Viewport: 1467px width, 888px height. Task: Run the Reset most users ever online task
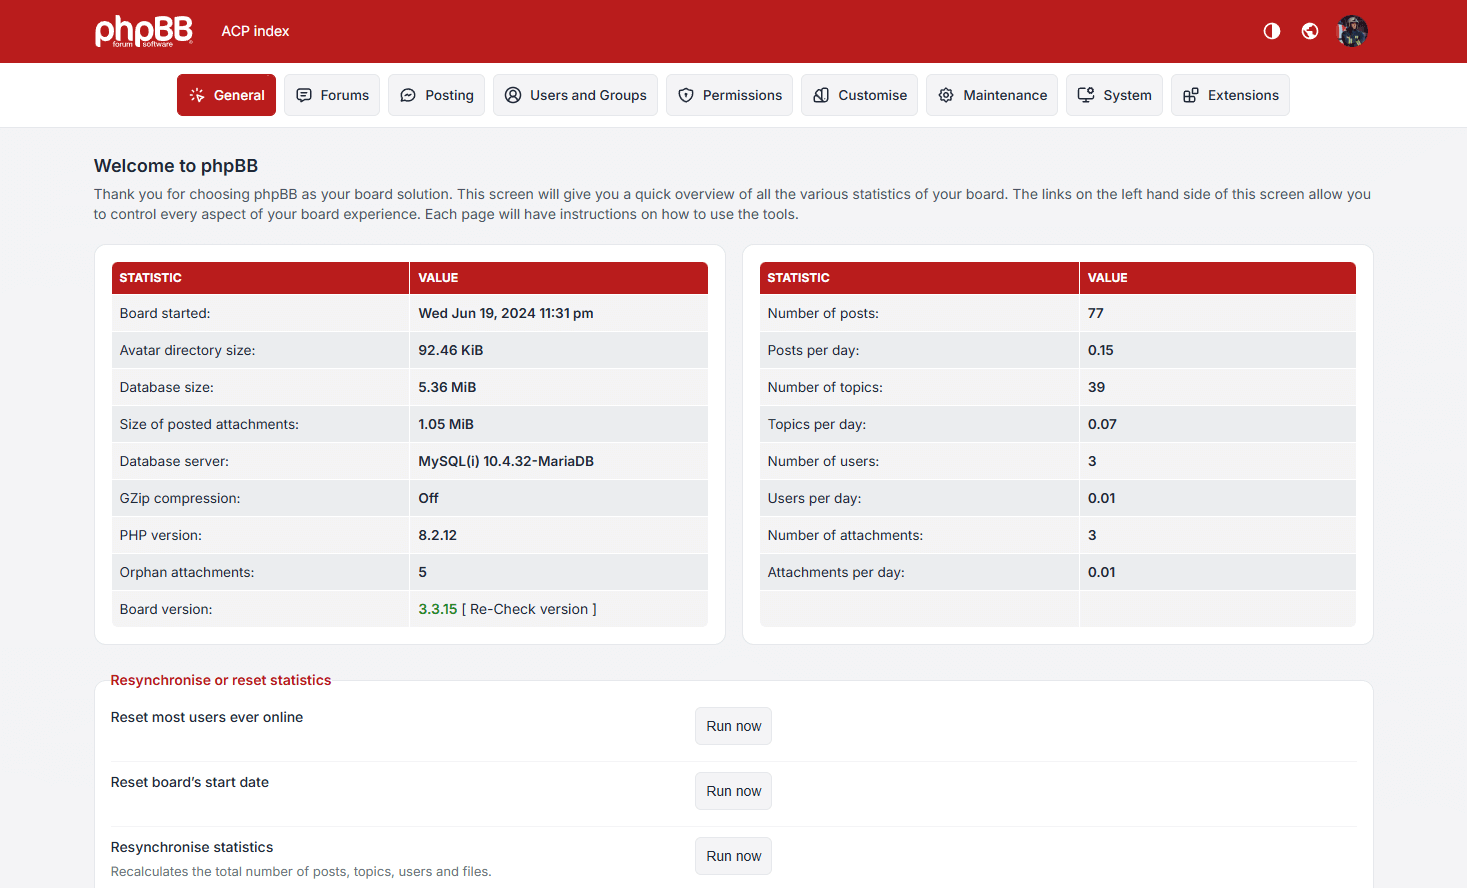[x=733, y=725]
